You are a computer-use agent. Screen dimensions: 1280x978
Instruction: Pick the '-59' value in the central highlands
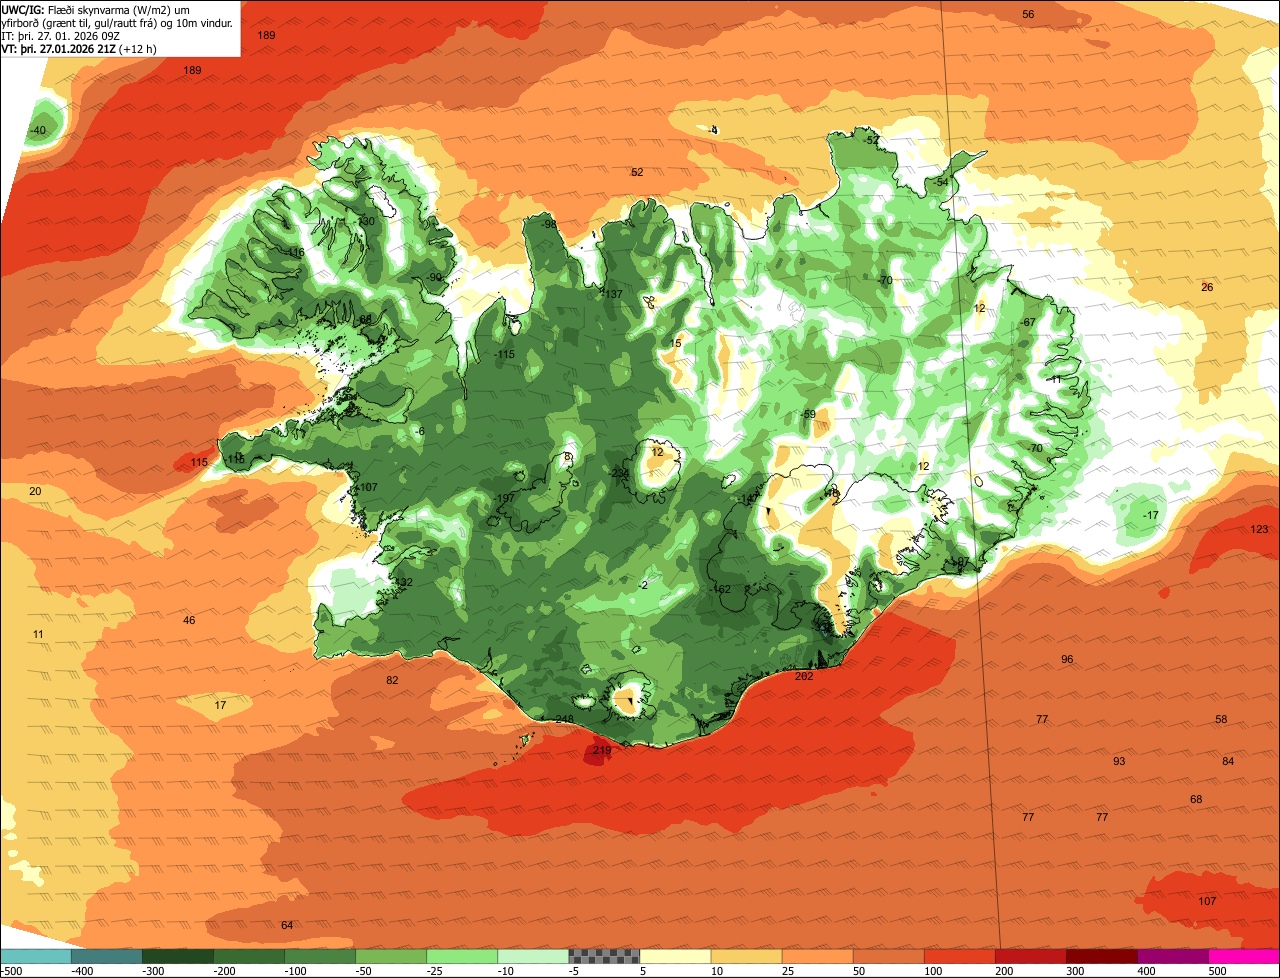point(807,414)
